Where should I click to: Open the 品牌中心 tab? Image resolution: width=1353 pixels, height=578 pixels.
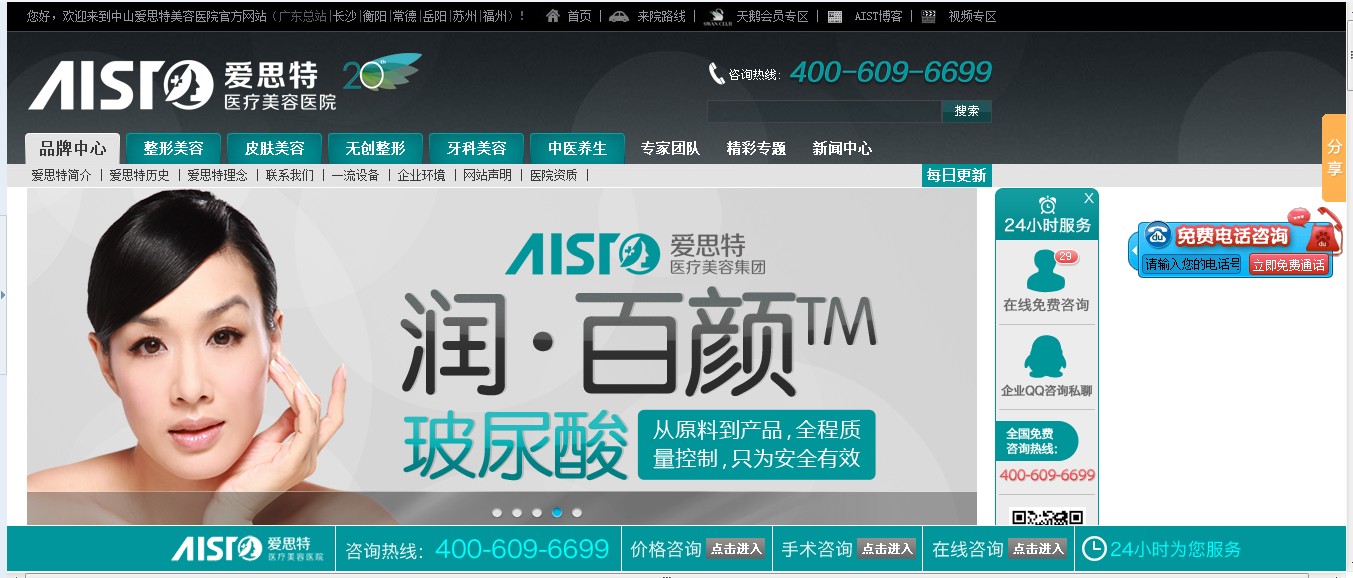(72, 148)
